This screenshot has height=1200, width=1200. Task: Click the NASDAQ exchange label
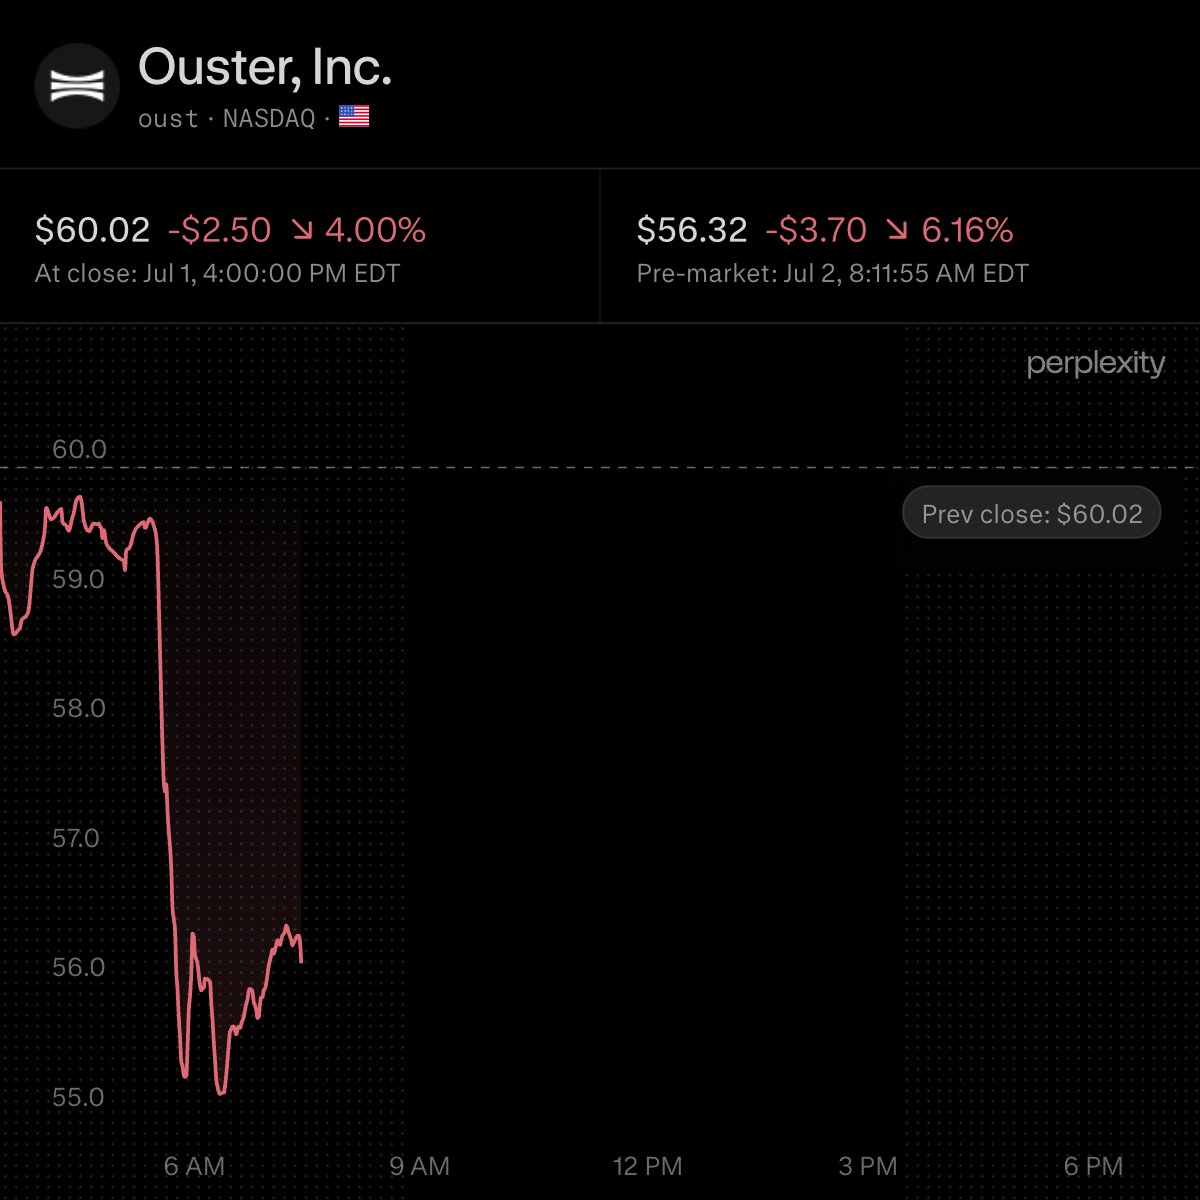click(x=269, y=119)
